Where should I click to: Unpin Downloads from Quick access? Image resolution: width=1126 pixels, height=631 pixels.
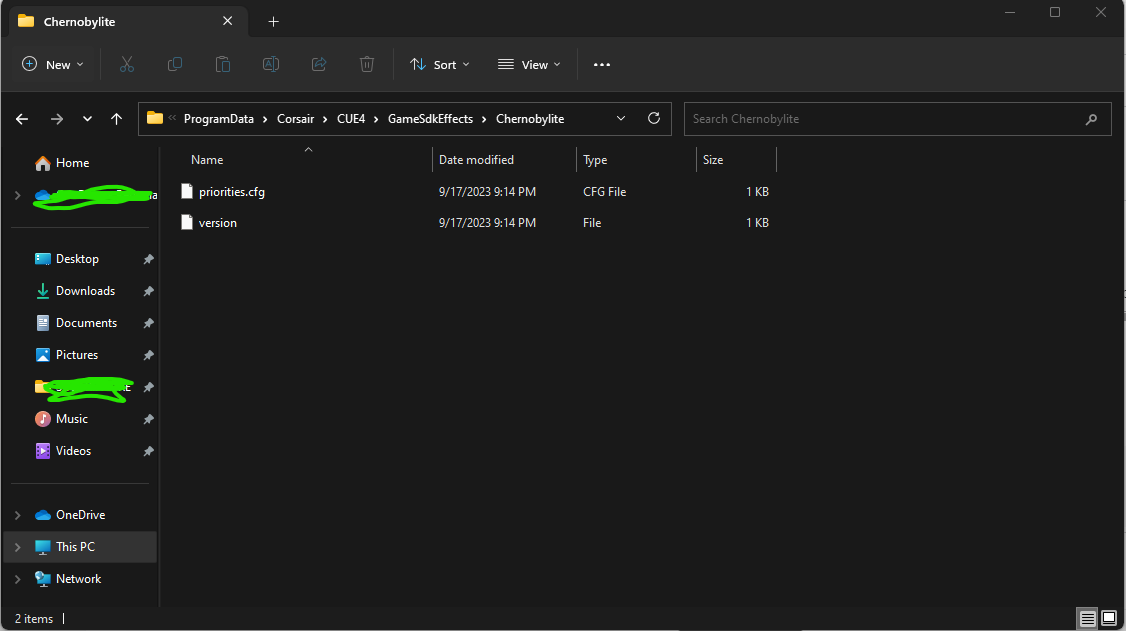(x=149, y=291)
